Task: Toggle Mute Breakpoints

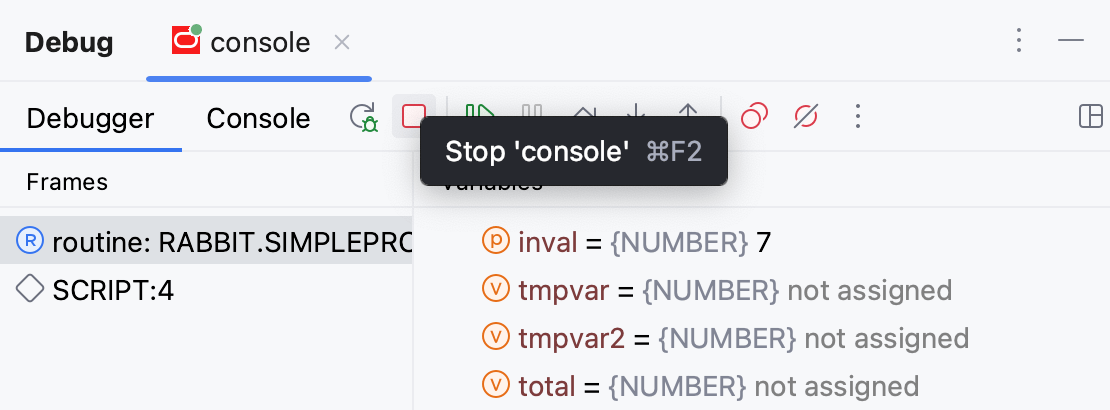Action: click(805, 118)
